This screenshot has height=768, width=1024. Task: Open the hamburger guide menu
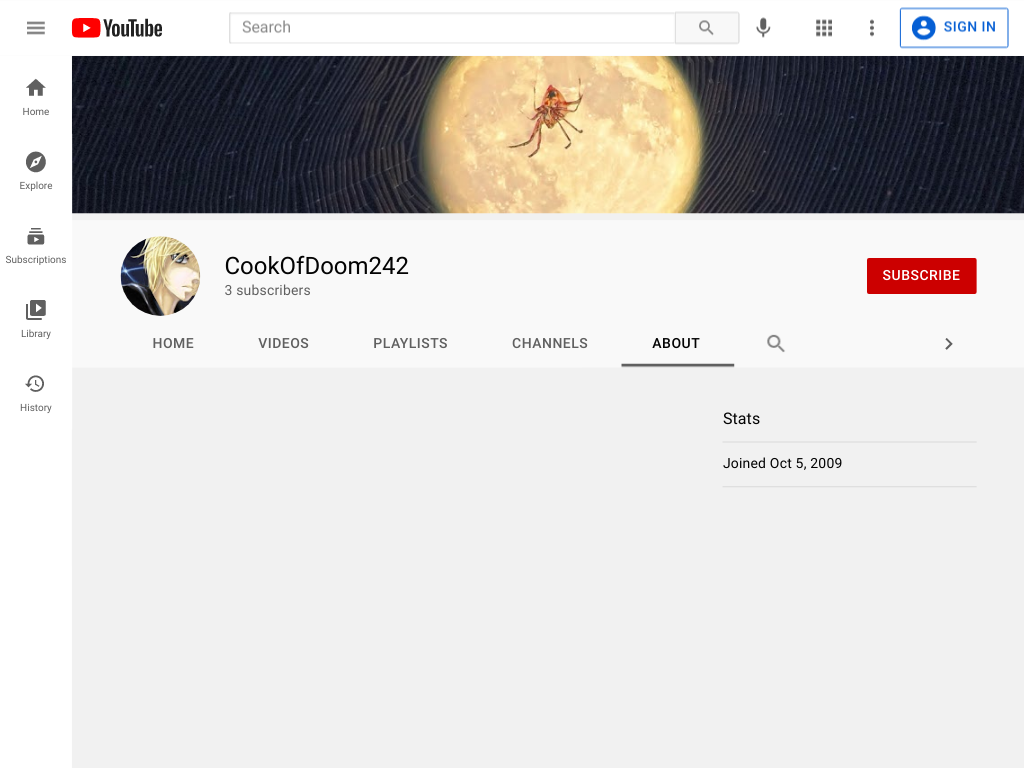(36, 27)
